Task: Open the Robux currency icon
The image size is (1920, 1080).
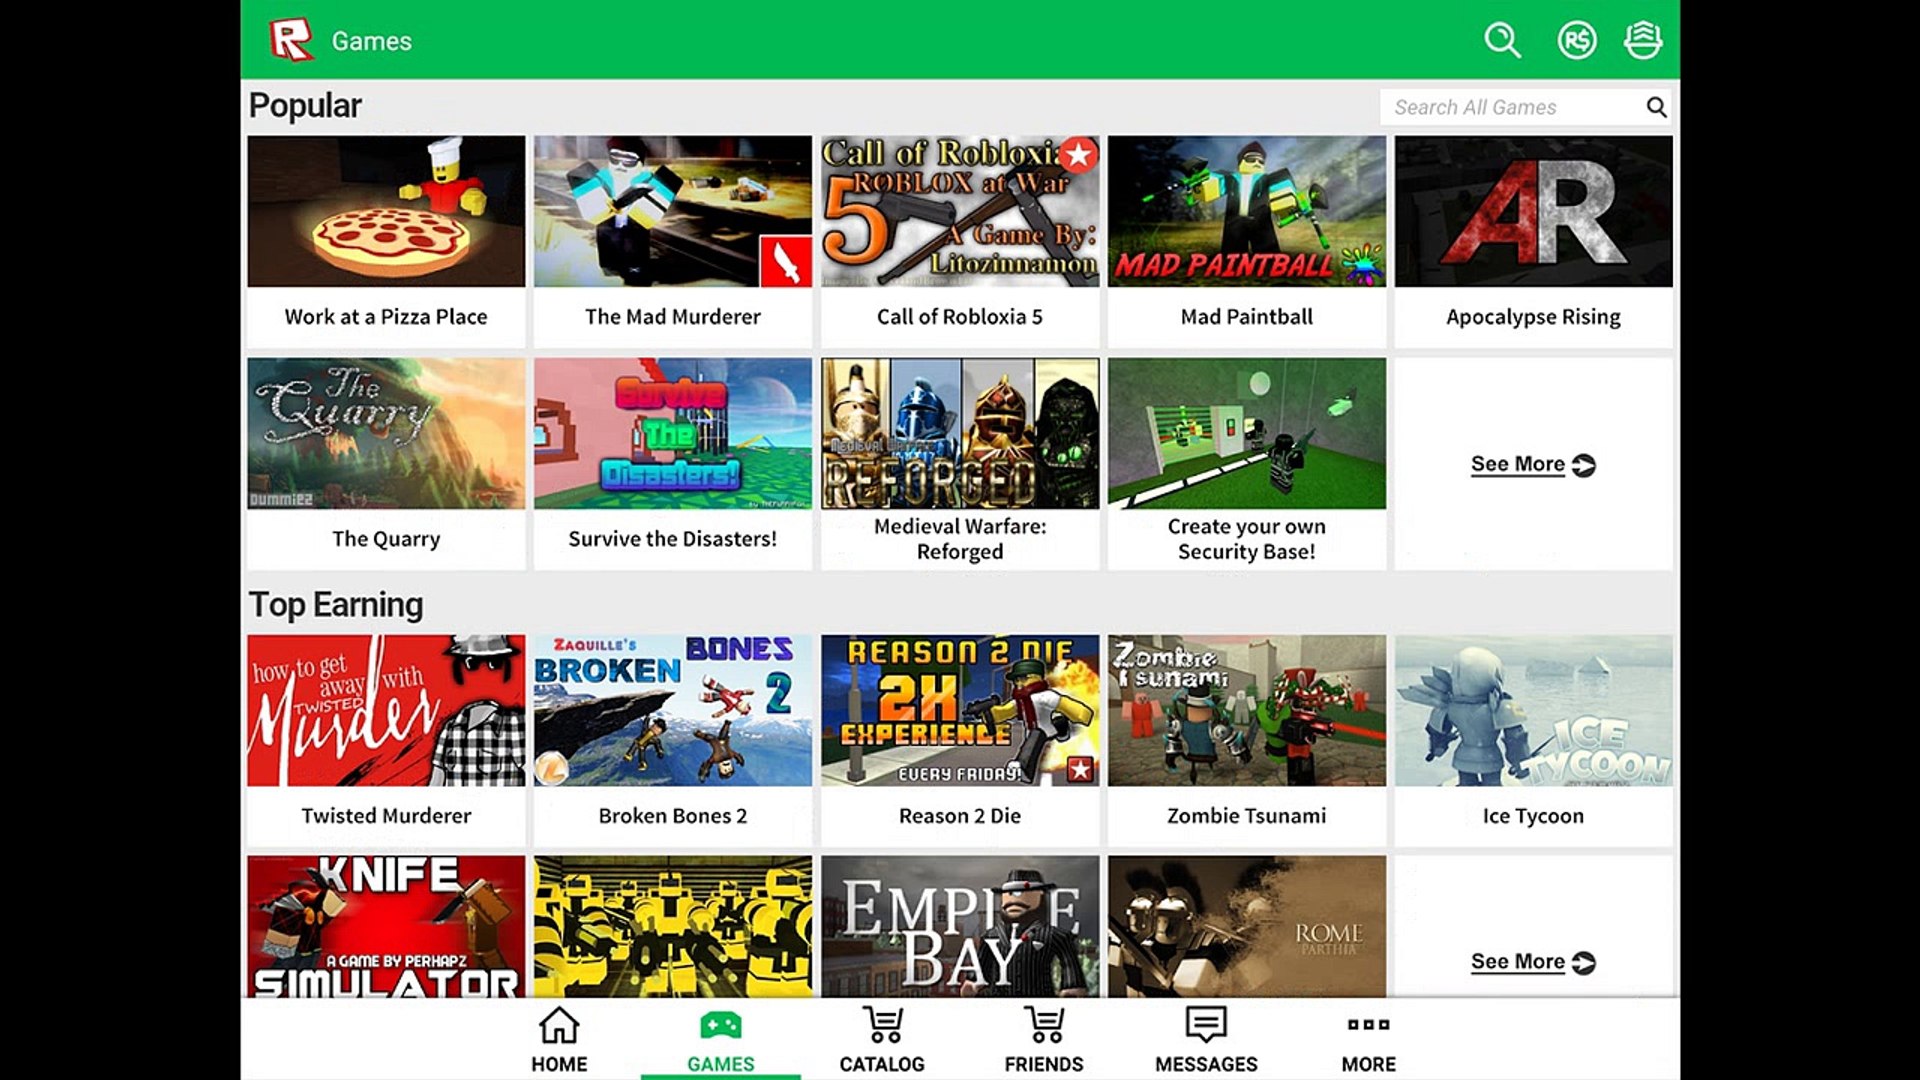Action: click(x=1576, y=41)
